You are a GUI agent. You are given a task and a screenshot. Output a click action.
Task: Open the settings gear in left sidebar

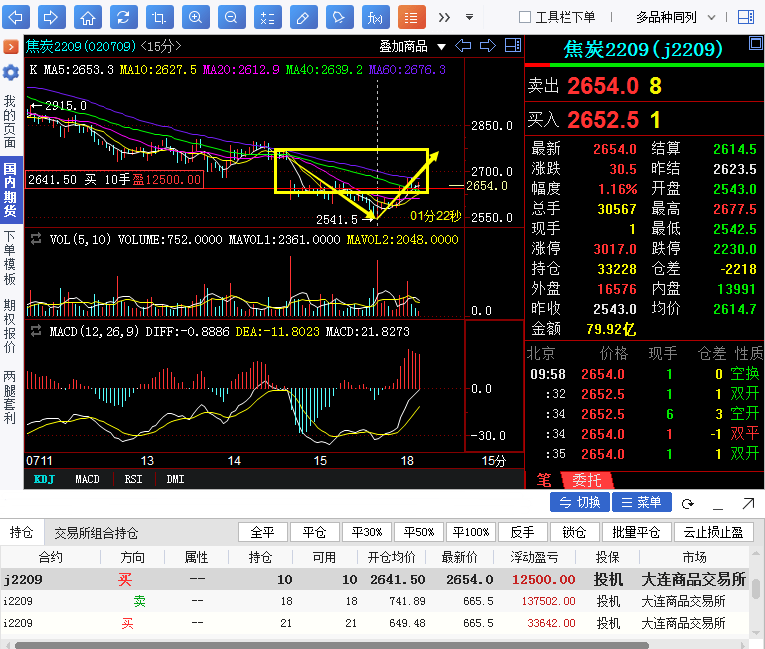[10, 73]
